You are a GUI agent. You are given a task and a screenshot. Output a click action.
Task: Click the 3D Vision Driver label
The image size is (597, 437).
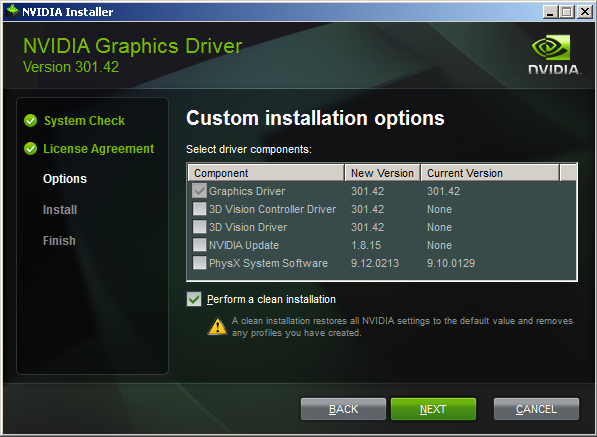(x=248, y=227)
